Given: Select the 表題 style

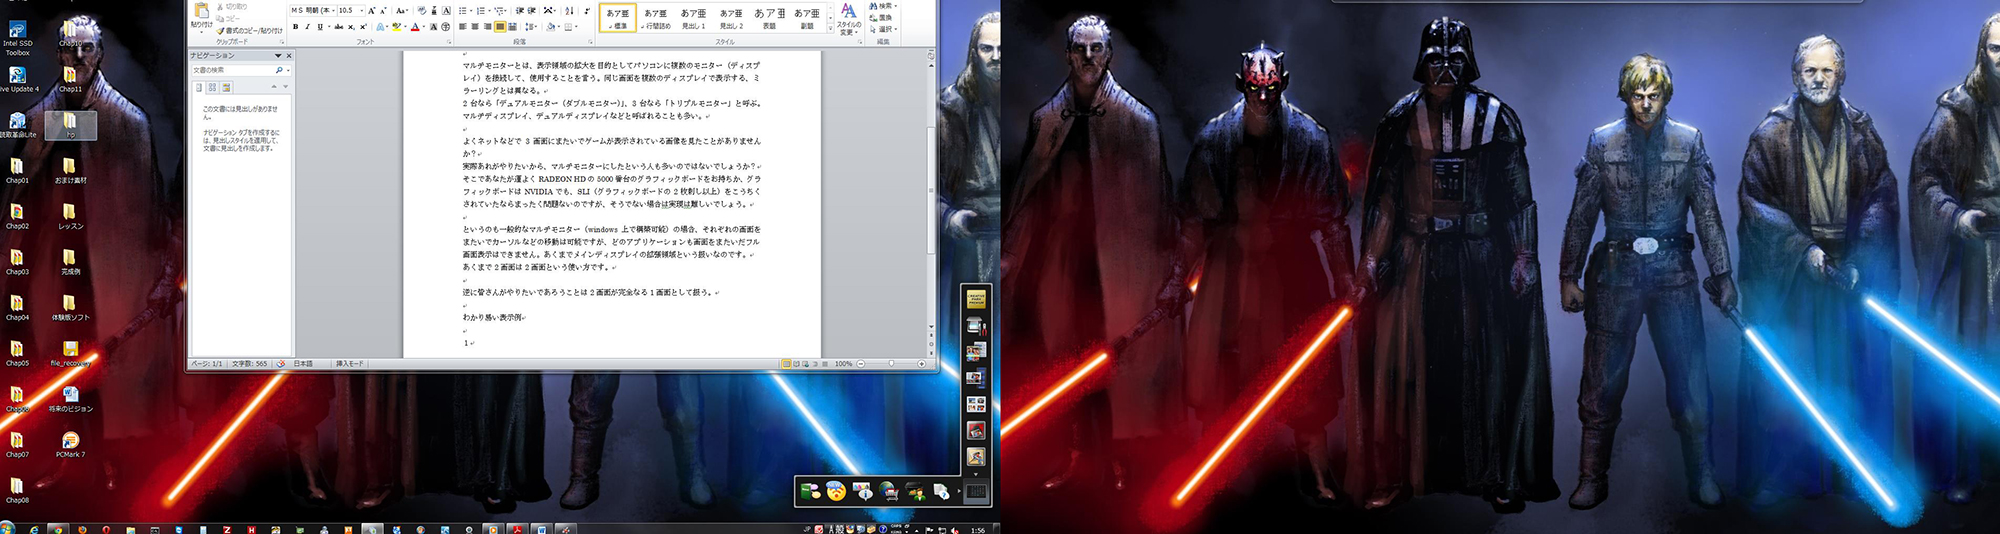Looking at the screenshot, I should 769,18.
